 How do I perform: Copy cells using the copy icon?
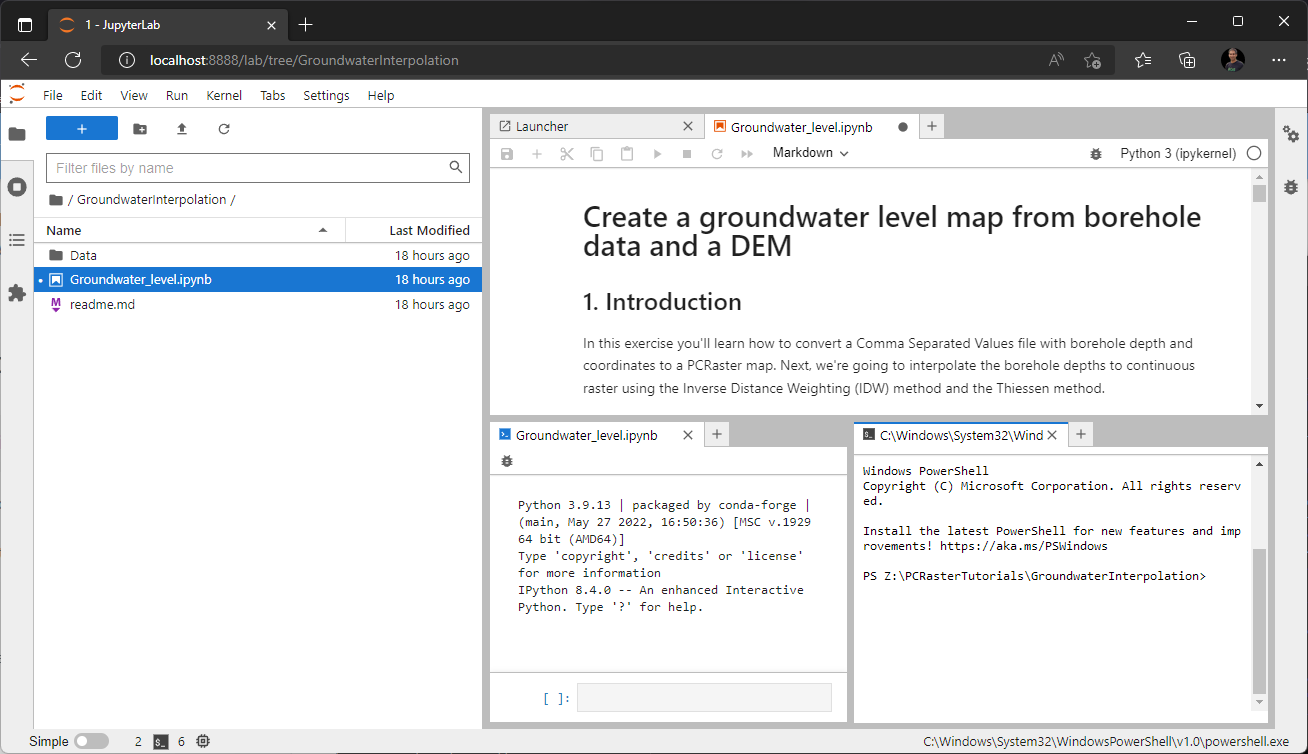point(597,153)
